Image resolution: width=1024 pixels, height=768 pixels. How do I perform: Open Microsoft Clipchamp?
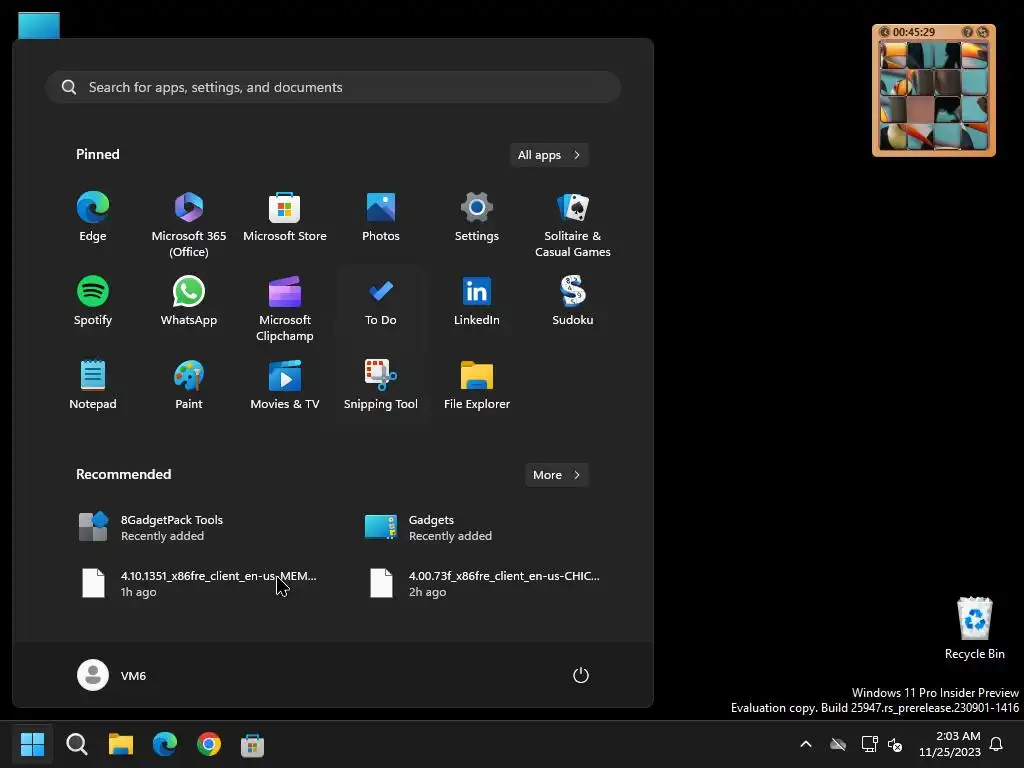[285, 308]
